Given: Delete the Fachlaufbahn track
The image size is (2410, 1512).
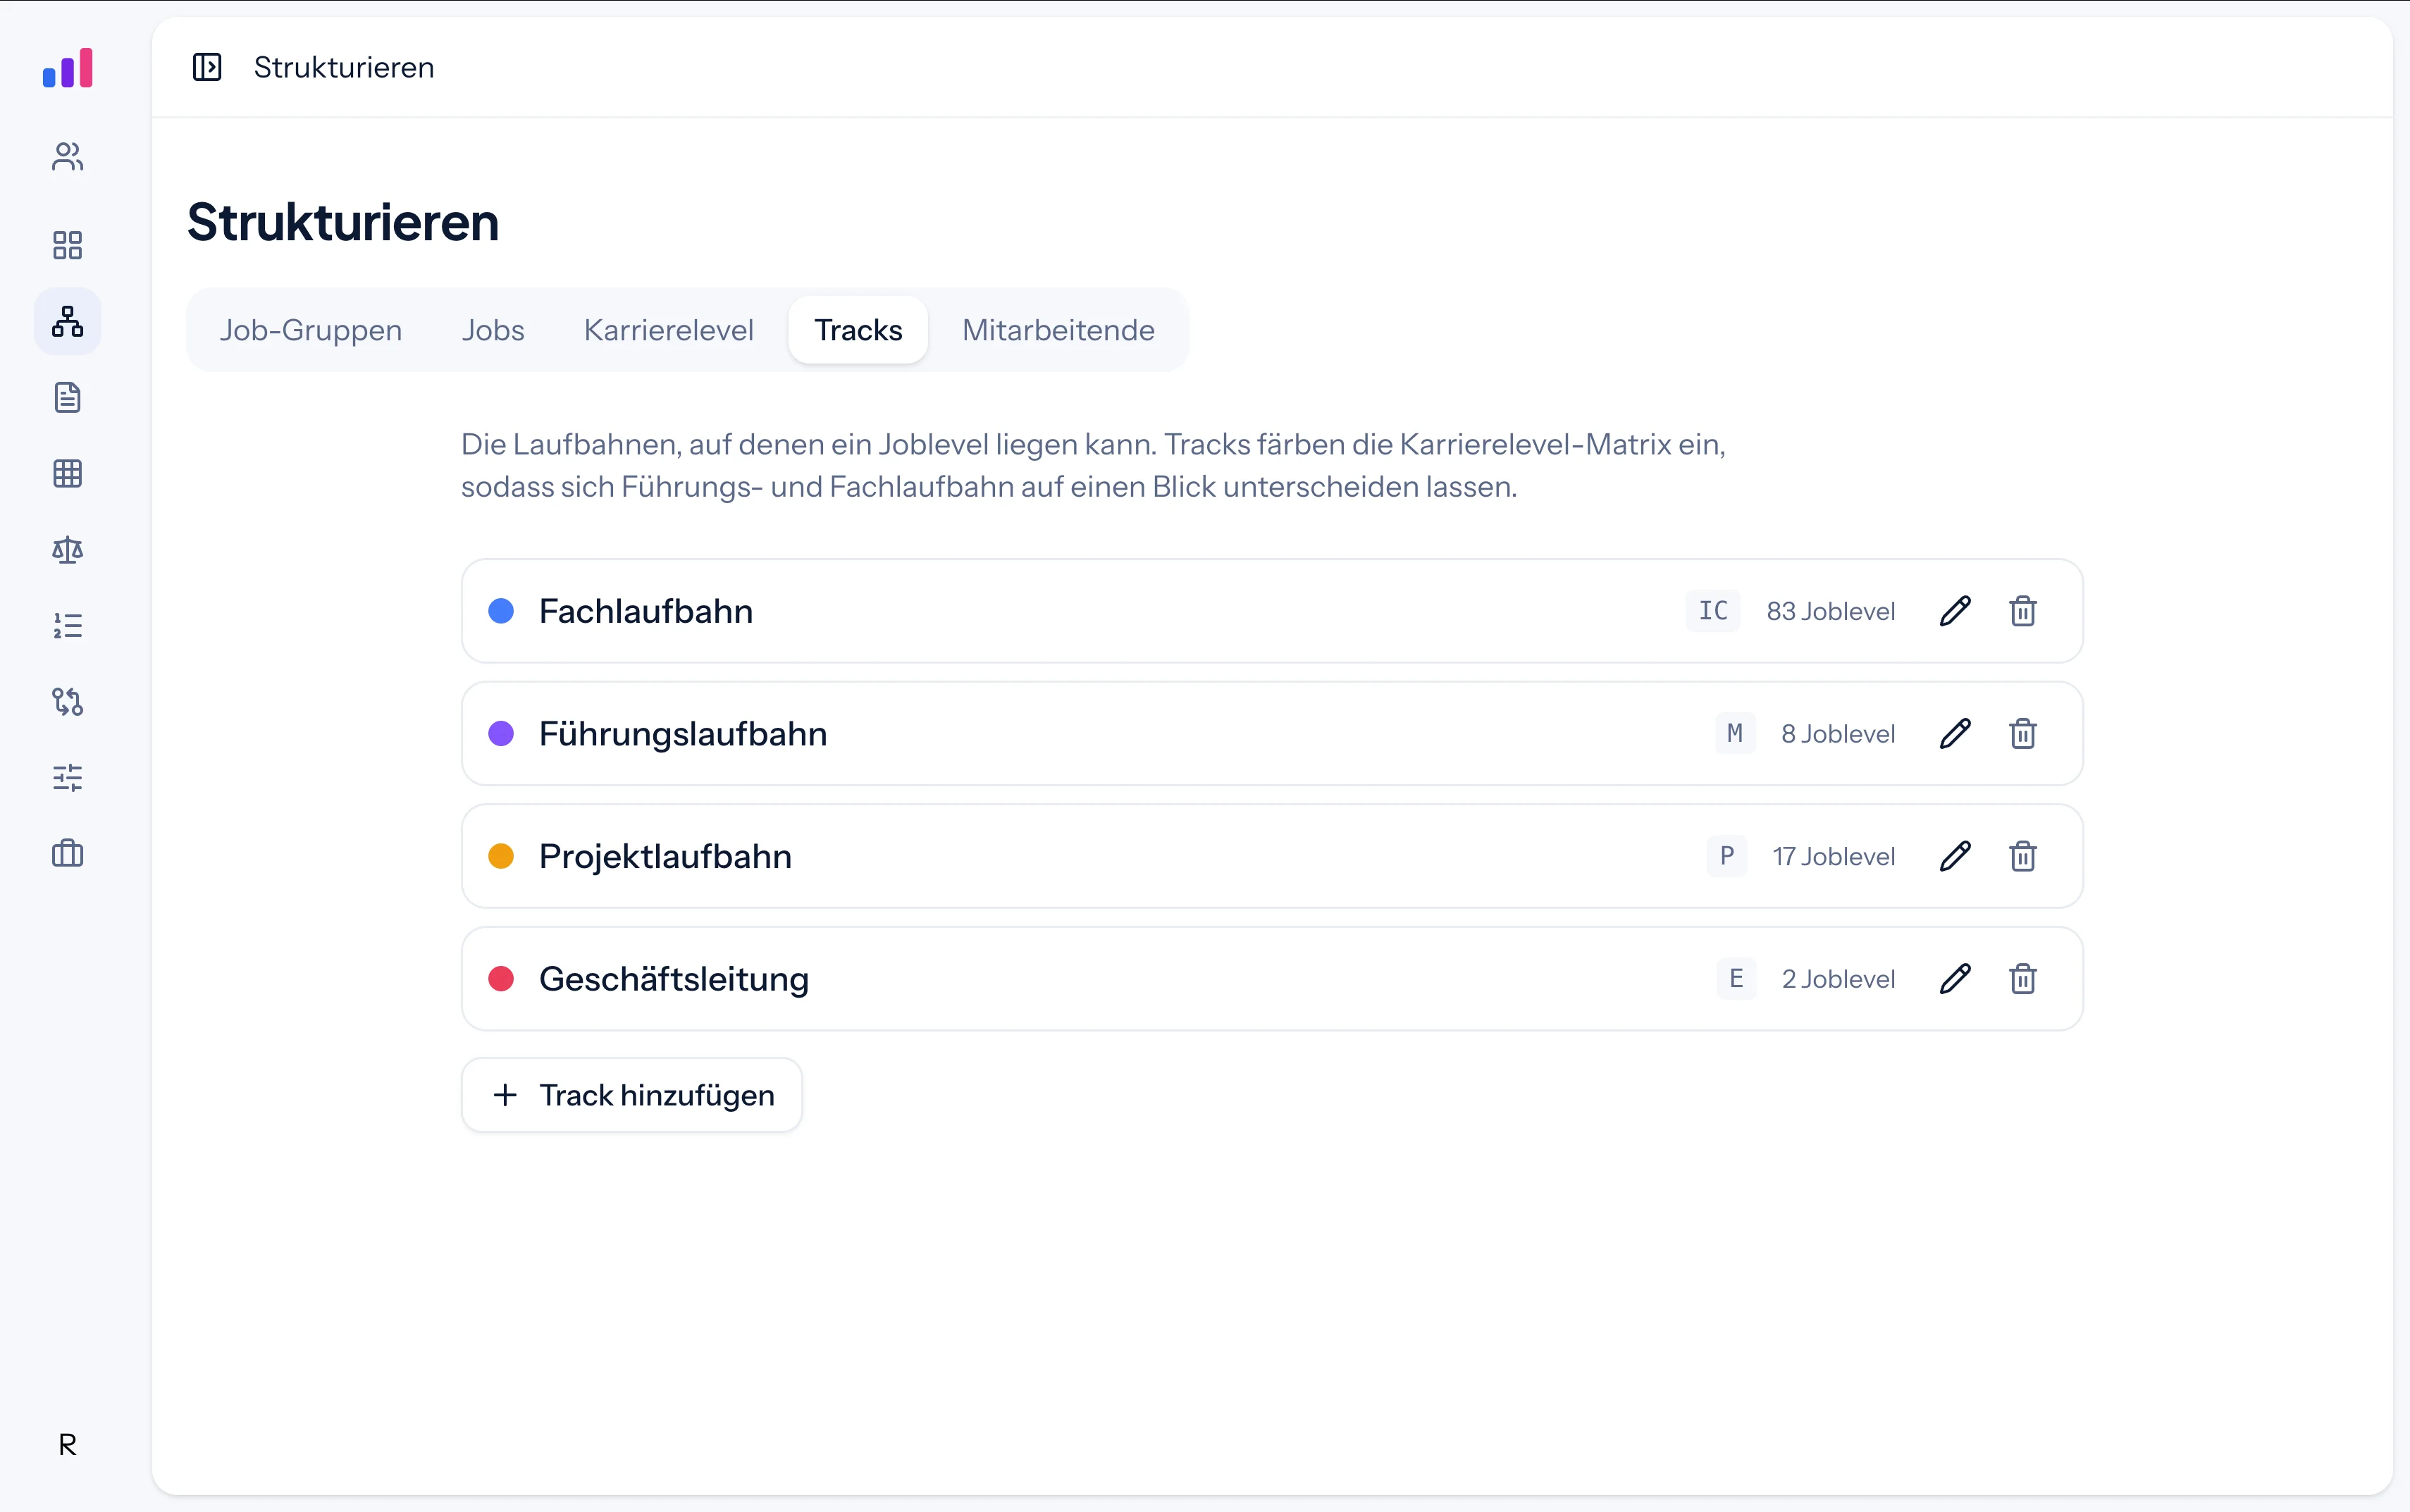Looking at the screenshot, I should click(x=2023, y=611).
